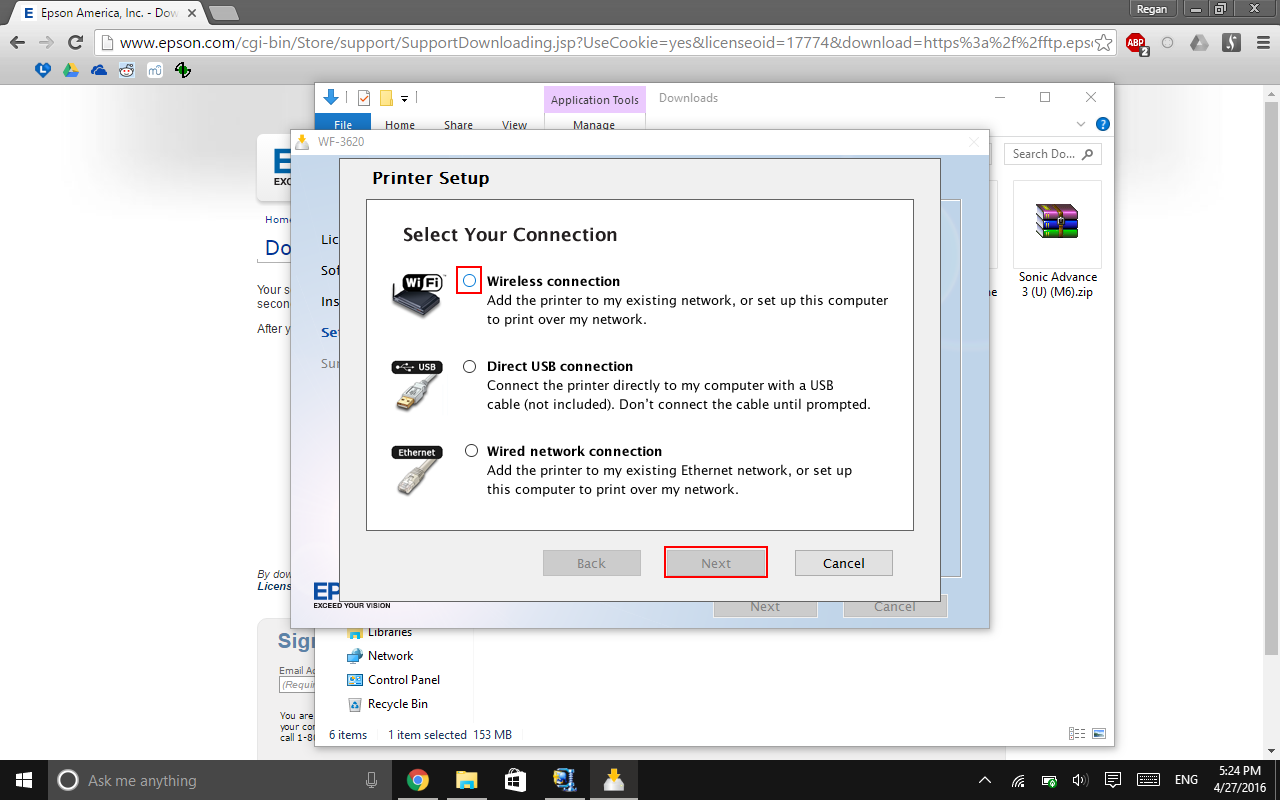Choose the Wired network connection radio button
1280x800 pixels.
coord(471,451)
